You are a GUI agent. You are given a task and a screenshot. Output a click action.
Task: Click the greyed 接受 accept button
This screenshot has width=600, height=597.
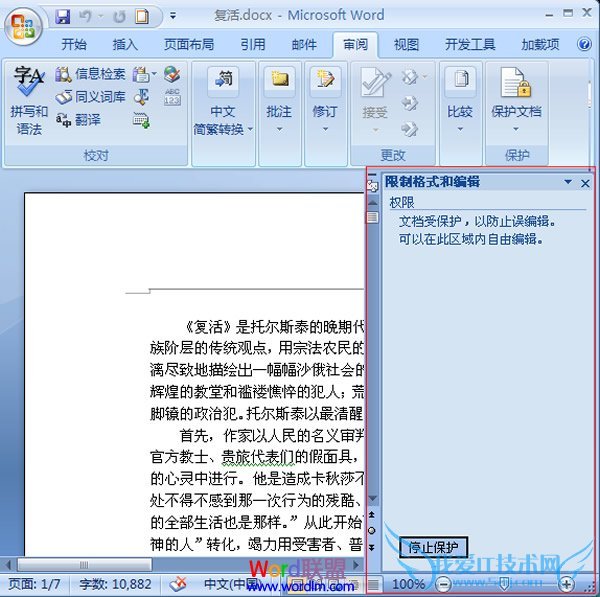[375, 100]
